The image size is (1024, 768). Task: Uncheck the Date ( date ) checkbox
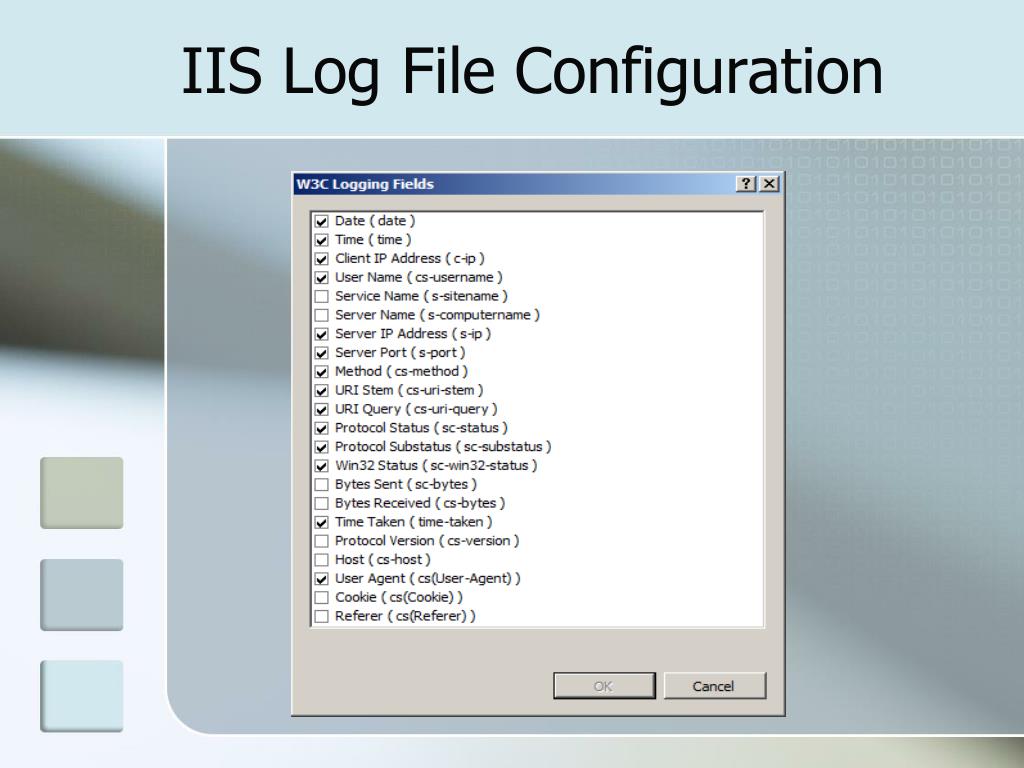click(321, 221)
